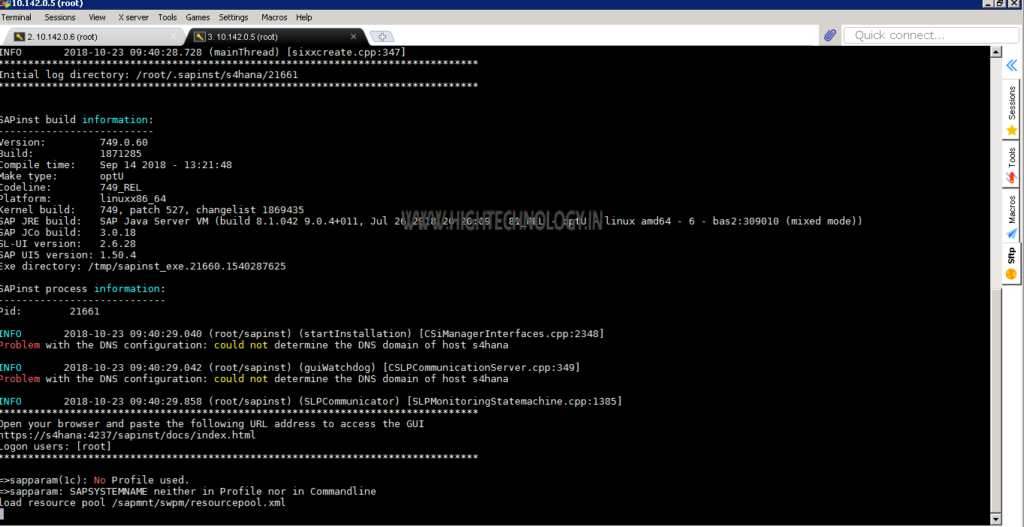Open the Macros sidebar panel with paper plane

[1012, 216]
